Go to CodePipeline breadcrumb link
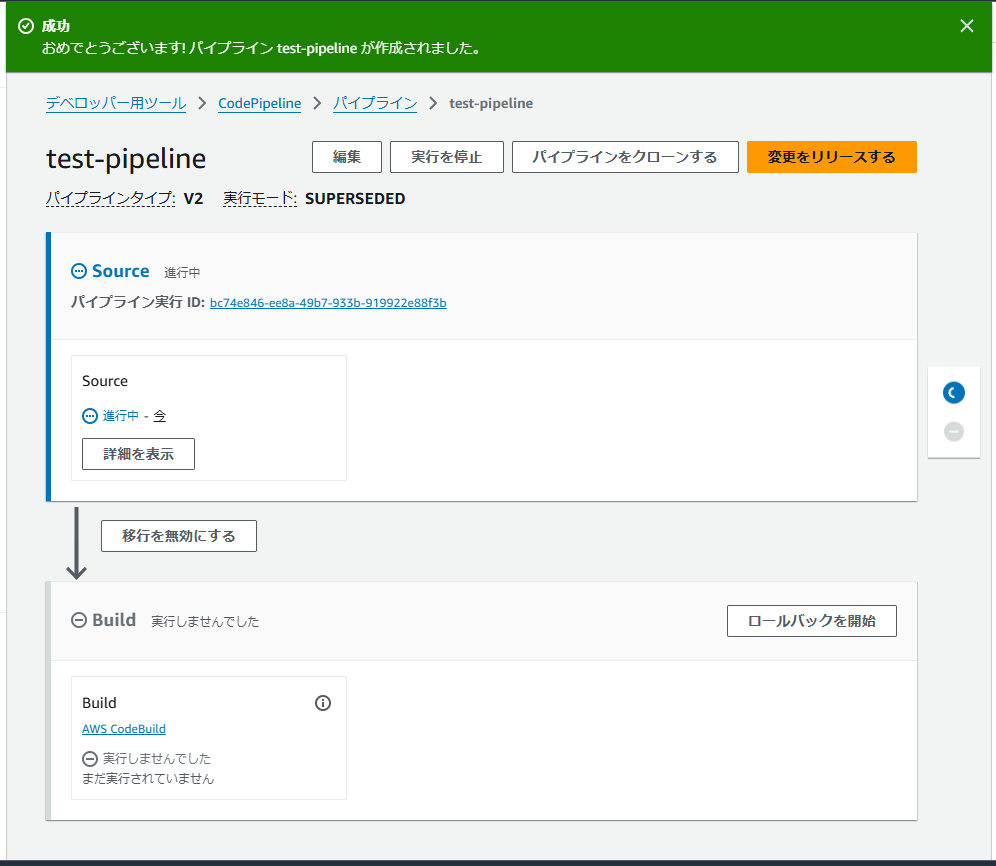Viewport: 996px width, 866px height. [x=259, y=103]
